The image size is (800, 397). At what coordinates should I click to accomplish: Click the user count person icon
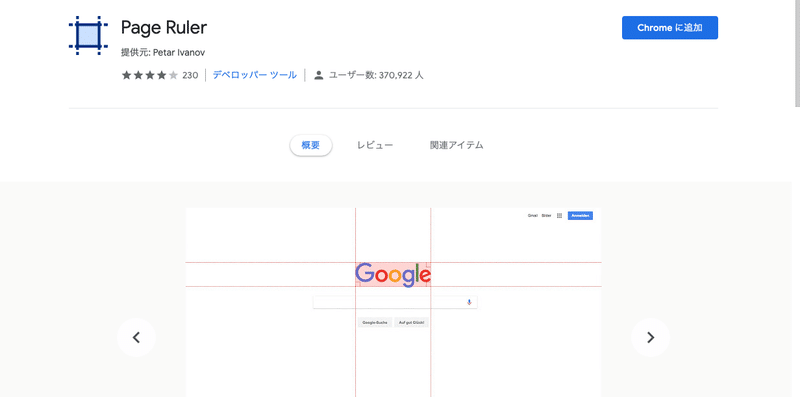[x=319, y=76]
